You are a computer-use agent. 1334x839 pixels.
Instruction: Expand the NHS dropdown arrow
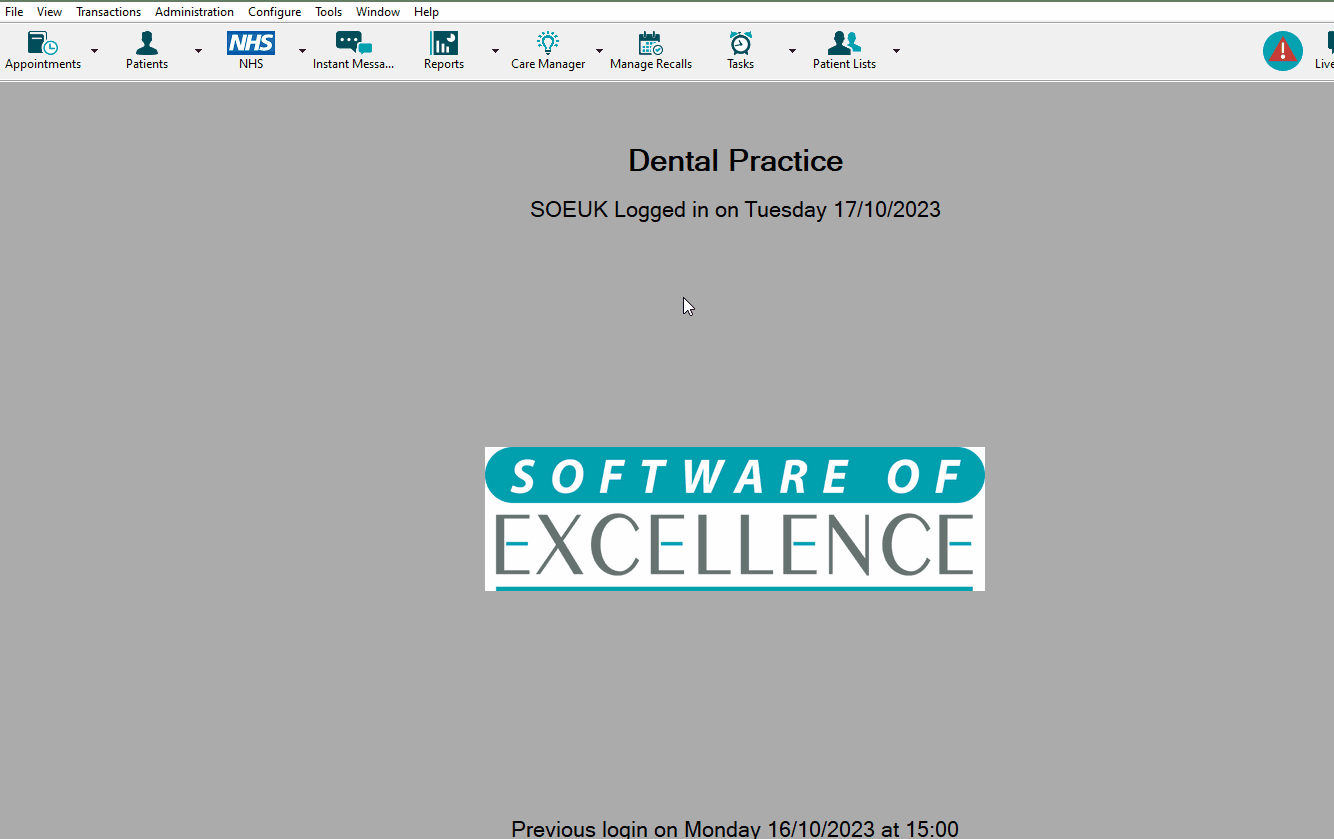pos(302,51)
